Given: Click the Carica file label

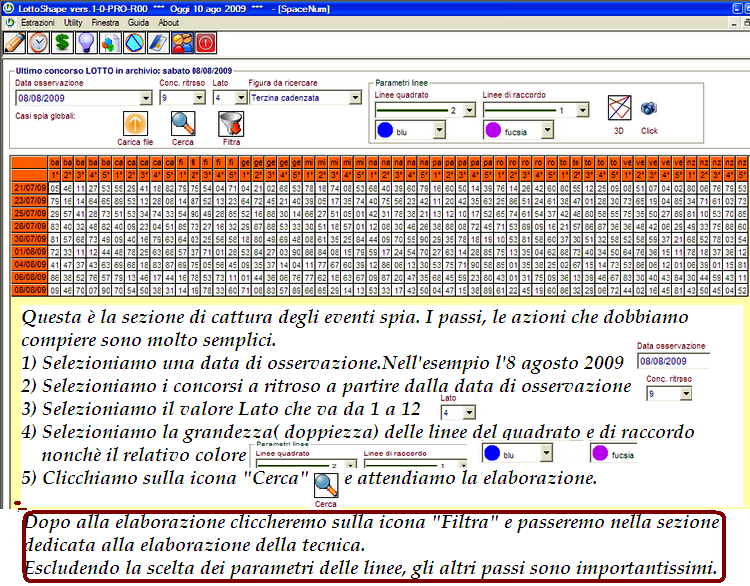Looking at the screenshot, I should (x=135, y=142).
